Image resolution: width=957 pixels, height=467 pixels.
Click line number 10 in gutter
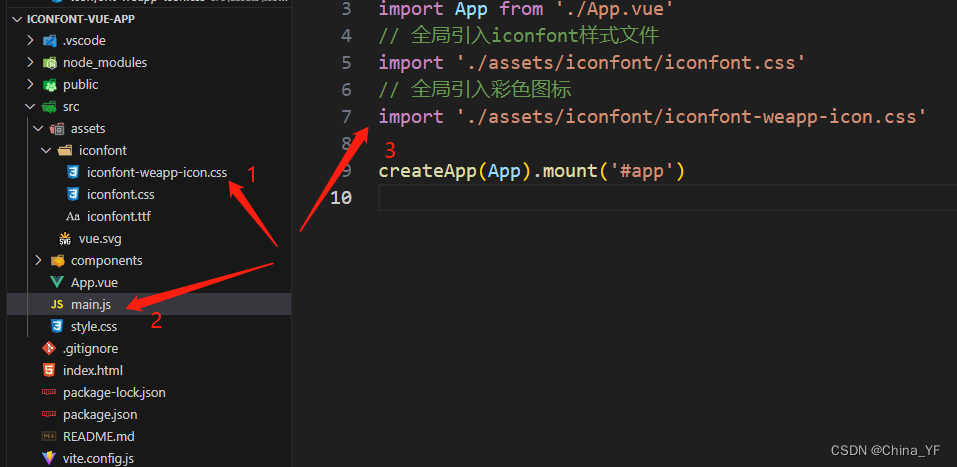click(341, 197)
